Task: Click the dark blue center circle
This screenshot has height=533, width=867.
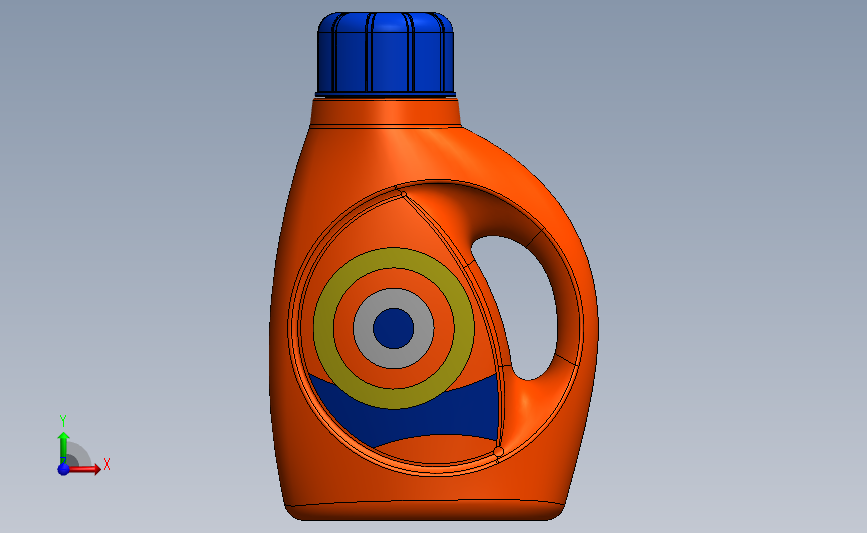Action: [x=394, y=328]
